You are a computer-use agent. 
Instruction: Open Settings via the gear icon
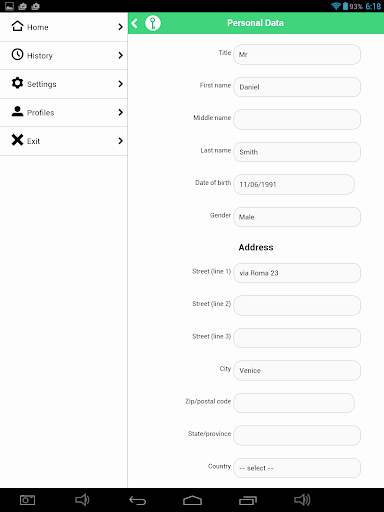(17, 83)
